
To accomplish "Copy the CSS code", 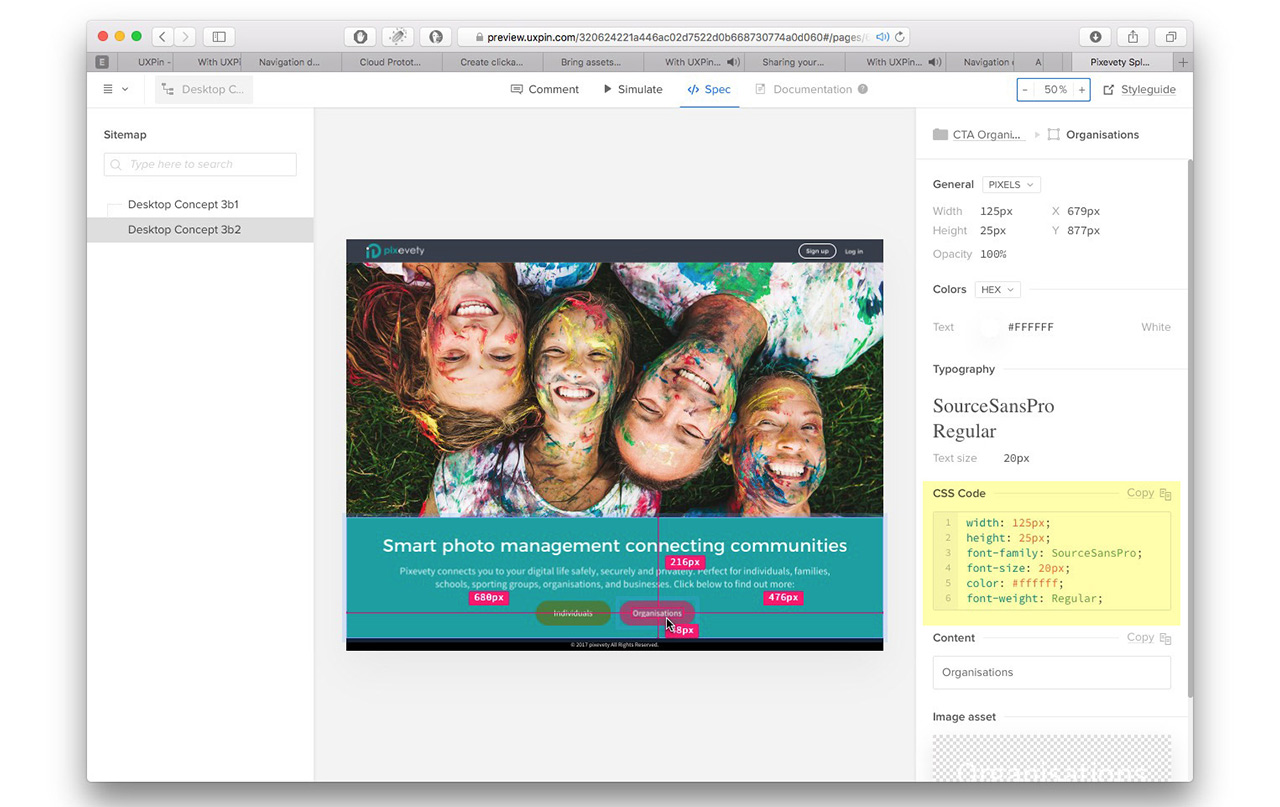I will tap(1148, 493).
